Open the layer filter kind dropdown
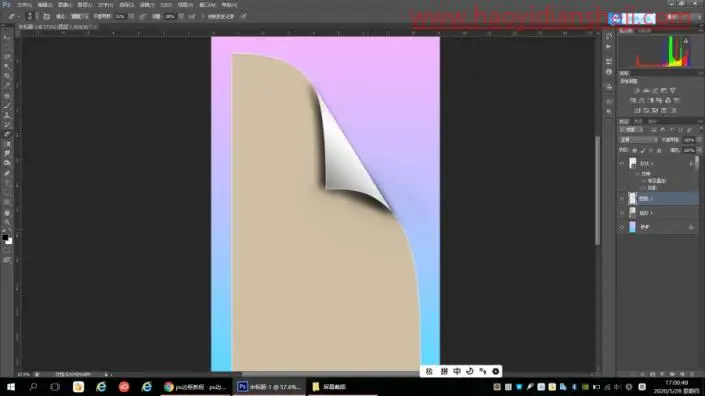 pos(631,130)
